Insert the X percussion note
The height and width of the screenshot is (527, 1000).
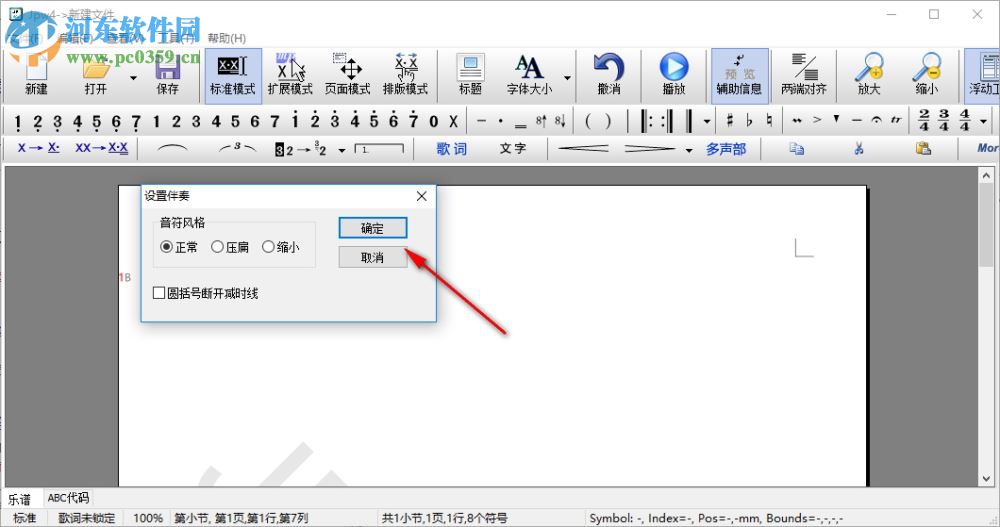coord(453,121)
